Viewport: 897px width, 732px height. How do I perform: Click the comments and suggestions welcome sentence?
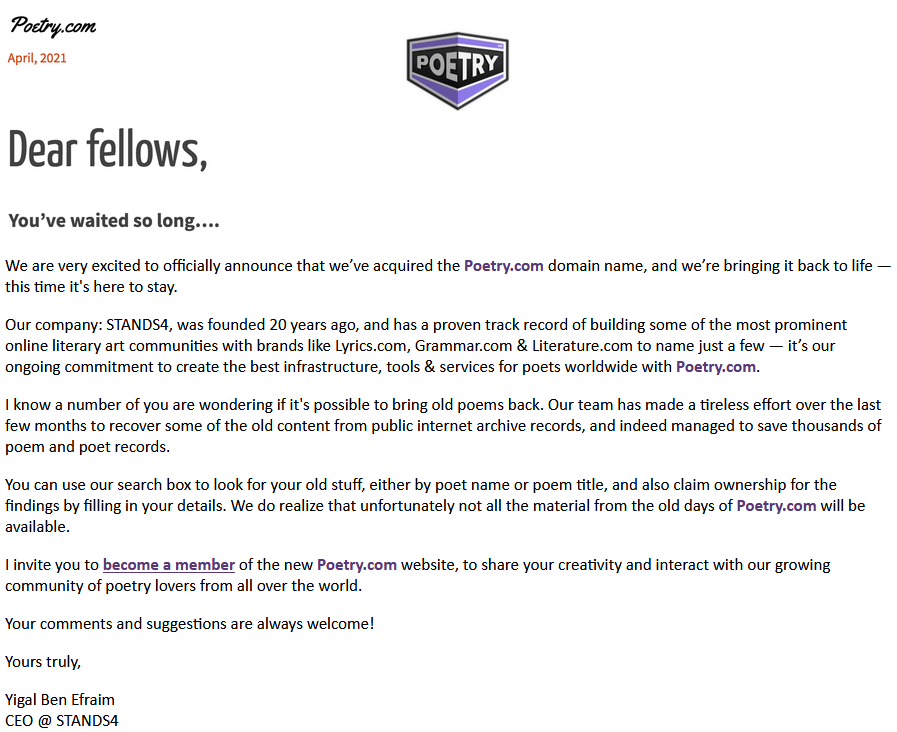190,624
